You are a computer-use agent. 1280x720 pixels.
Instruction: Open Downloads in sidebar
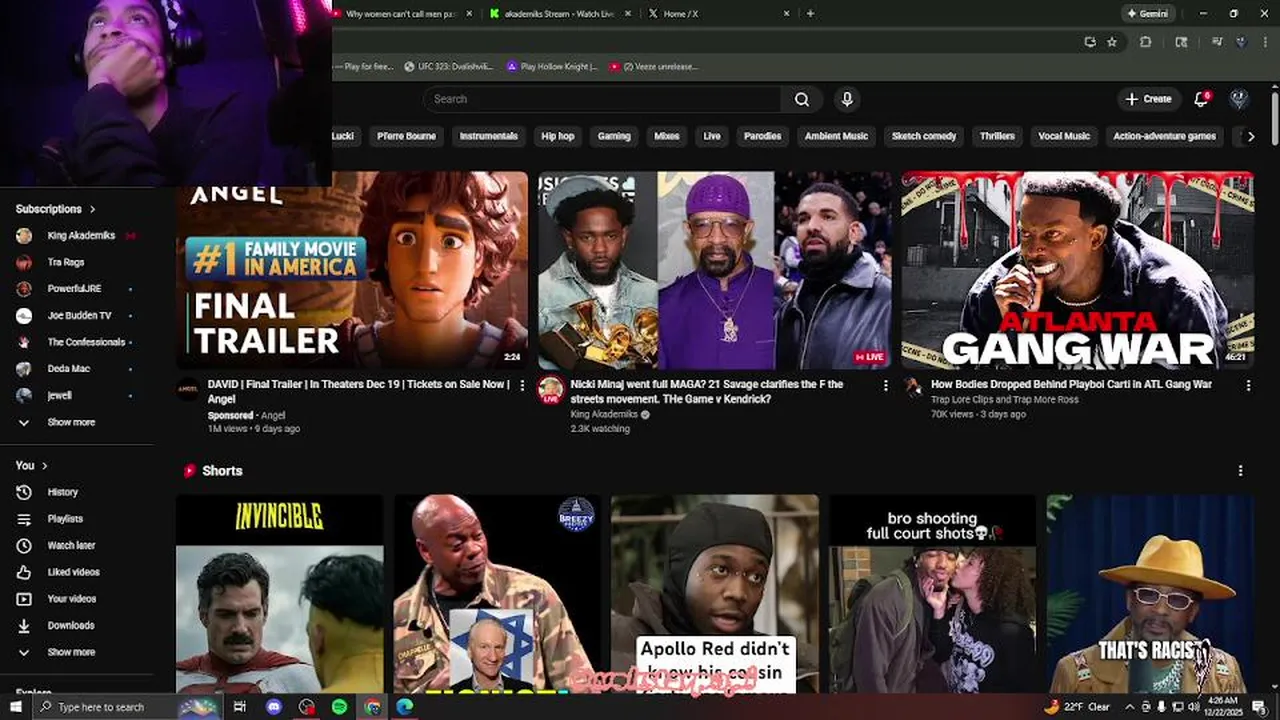[77, 625]
